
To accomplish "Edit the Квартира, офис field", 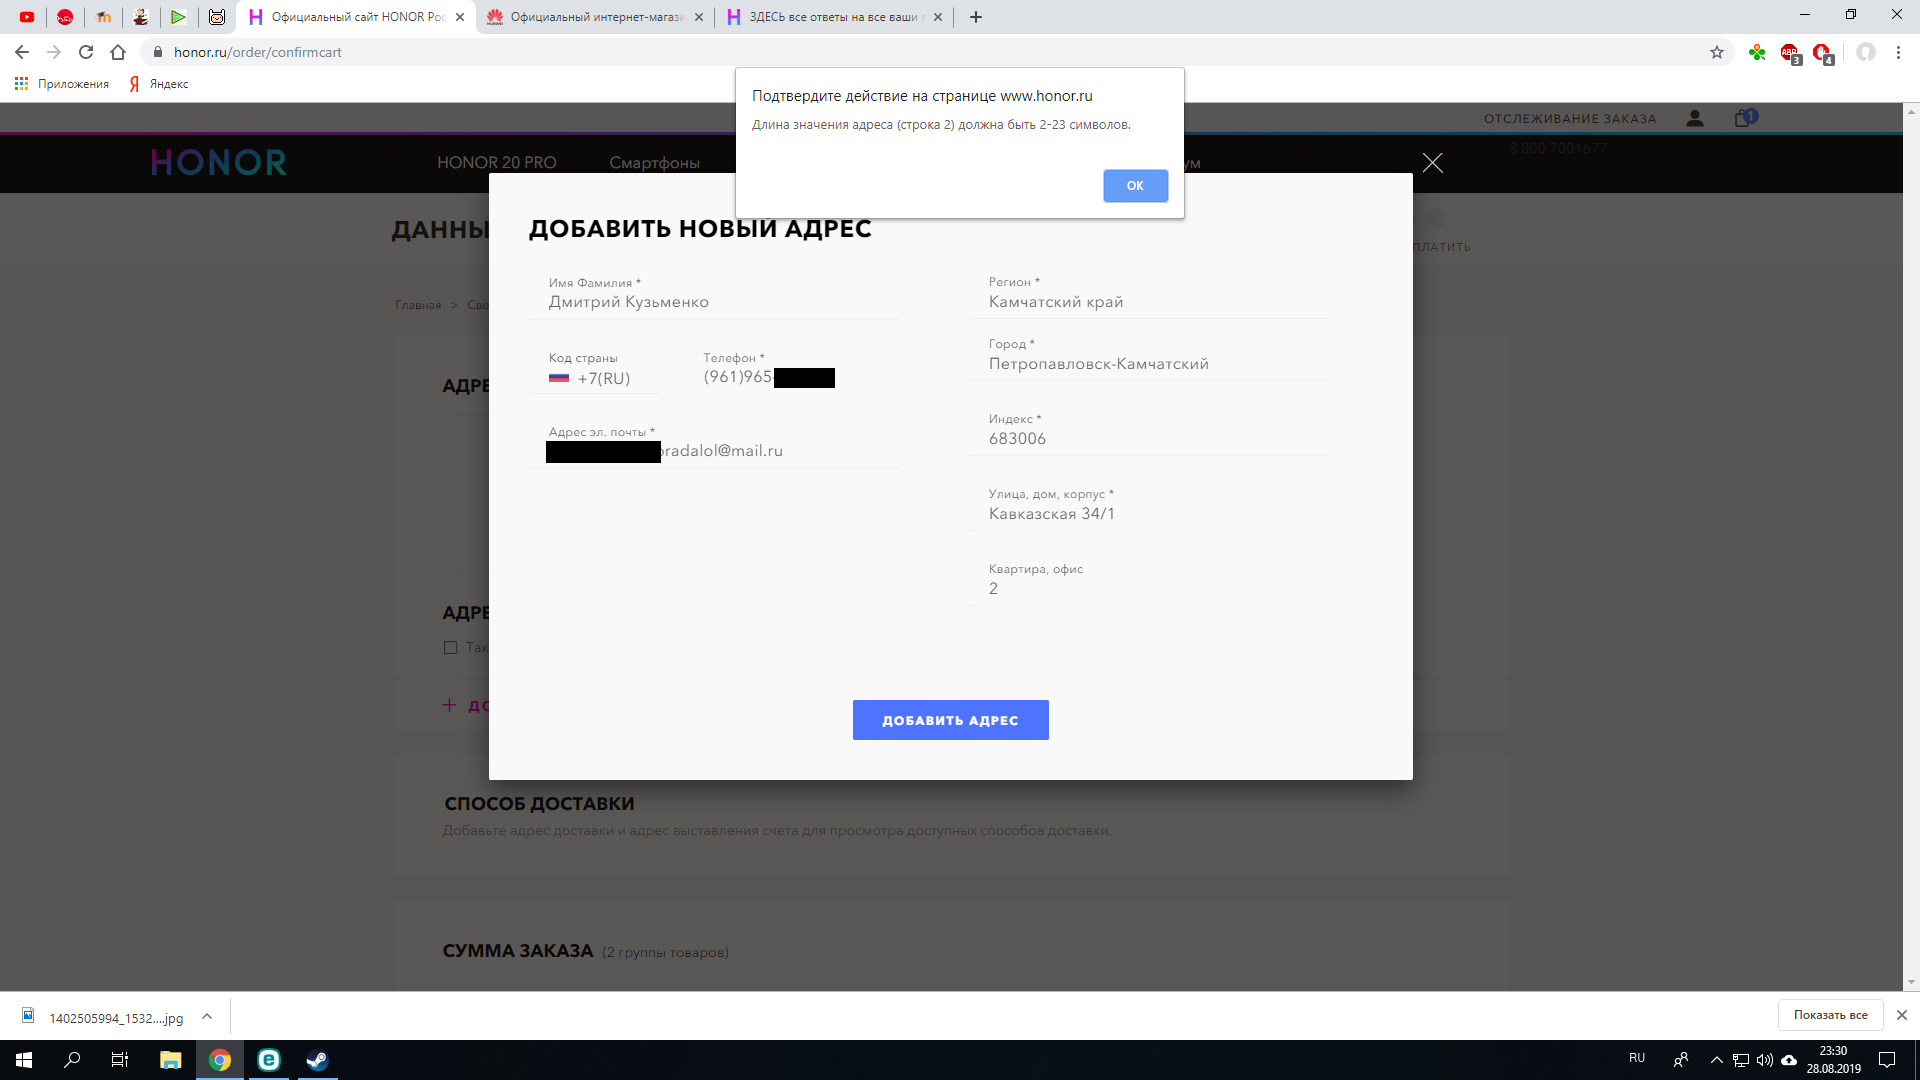I will 1148,589.
